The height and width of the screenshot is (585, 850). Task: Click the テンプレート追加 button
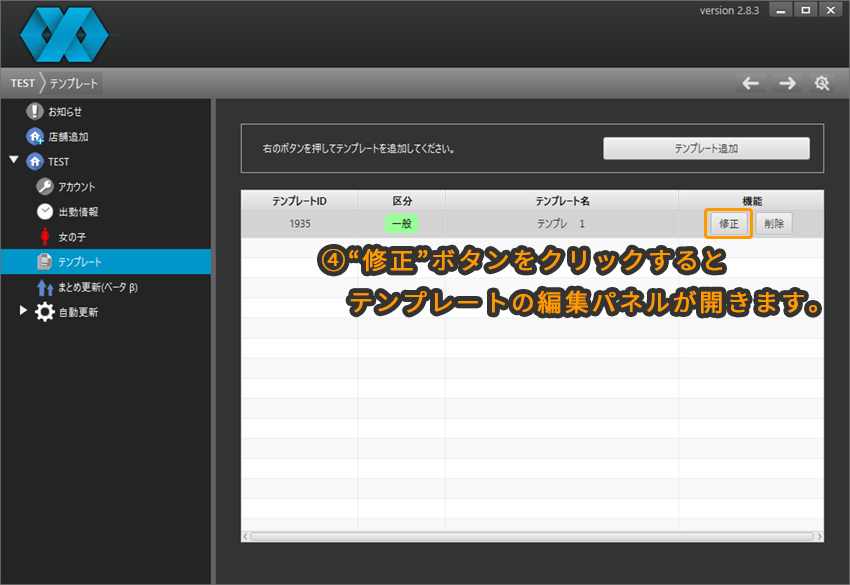(706, 148)
